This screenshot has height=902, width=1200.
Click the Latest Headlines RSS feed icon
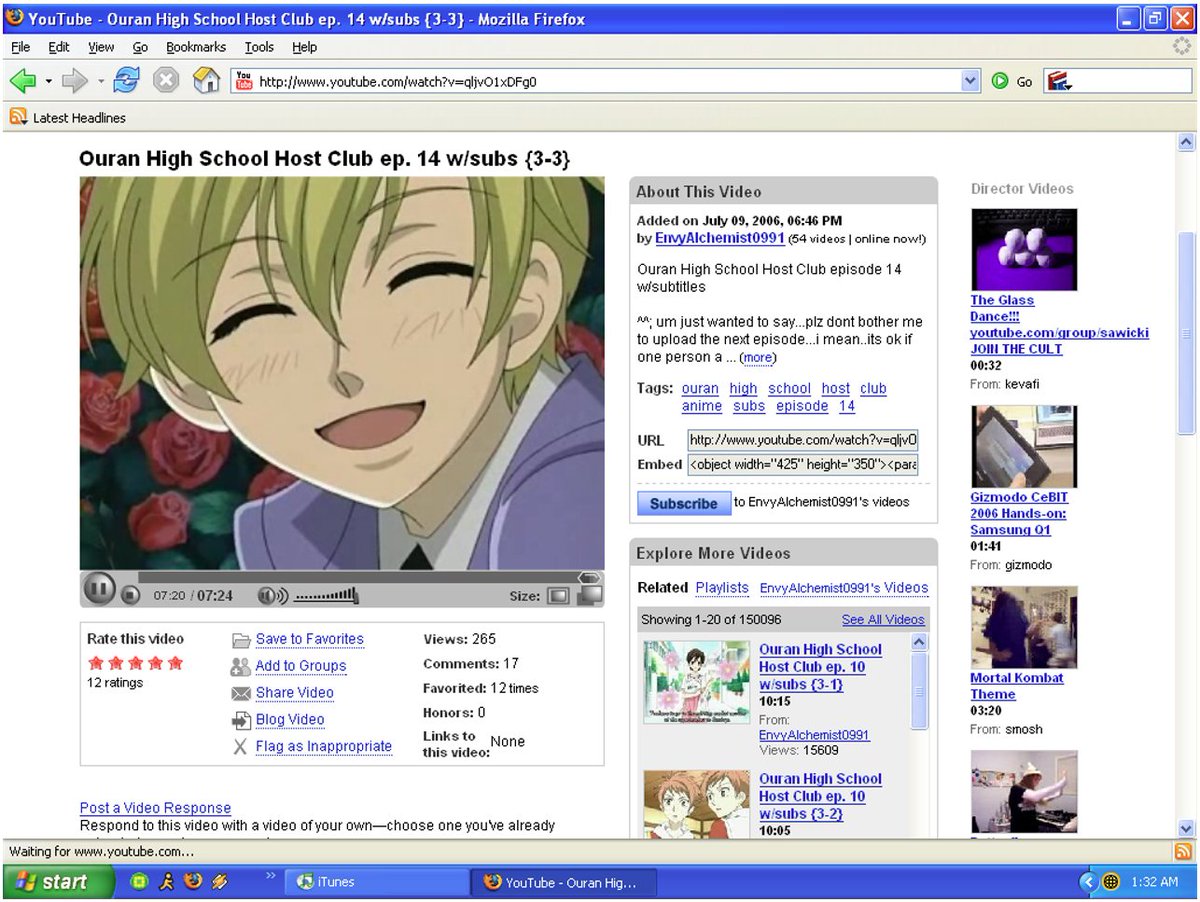[18, 117]
